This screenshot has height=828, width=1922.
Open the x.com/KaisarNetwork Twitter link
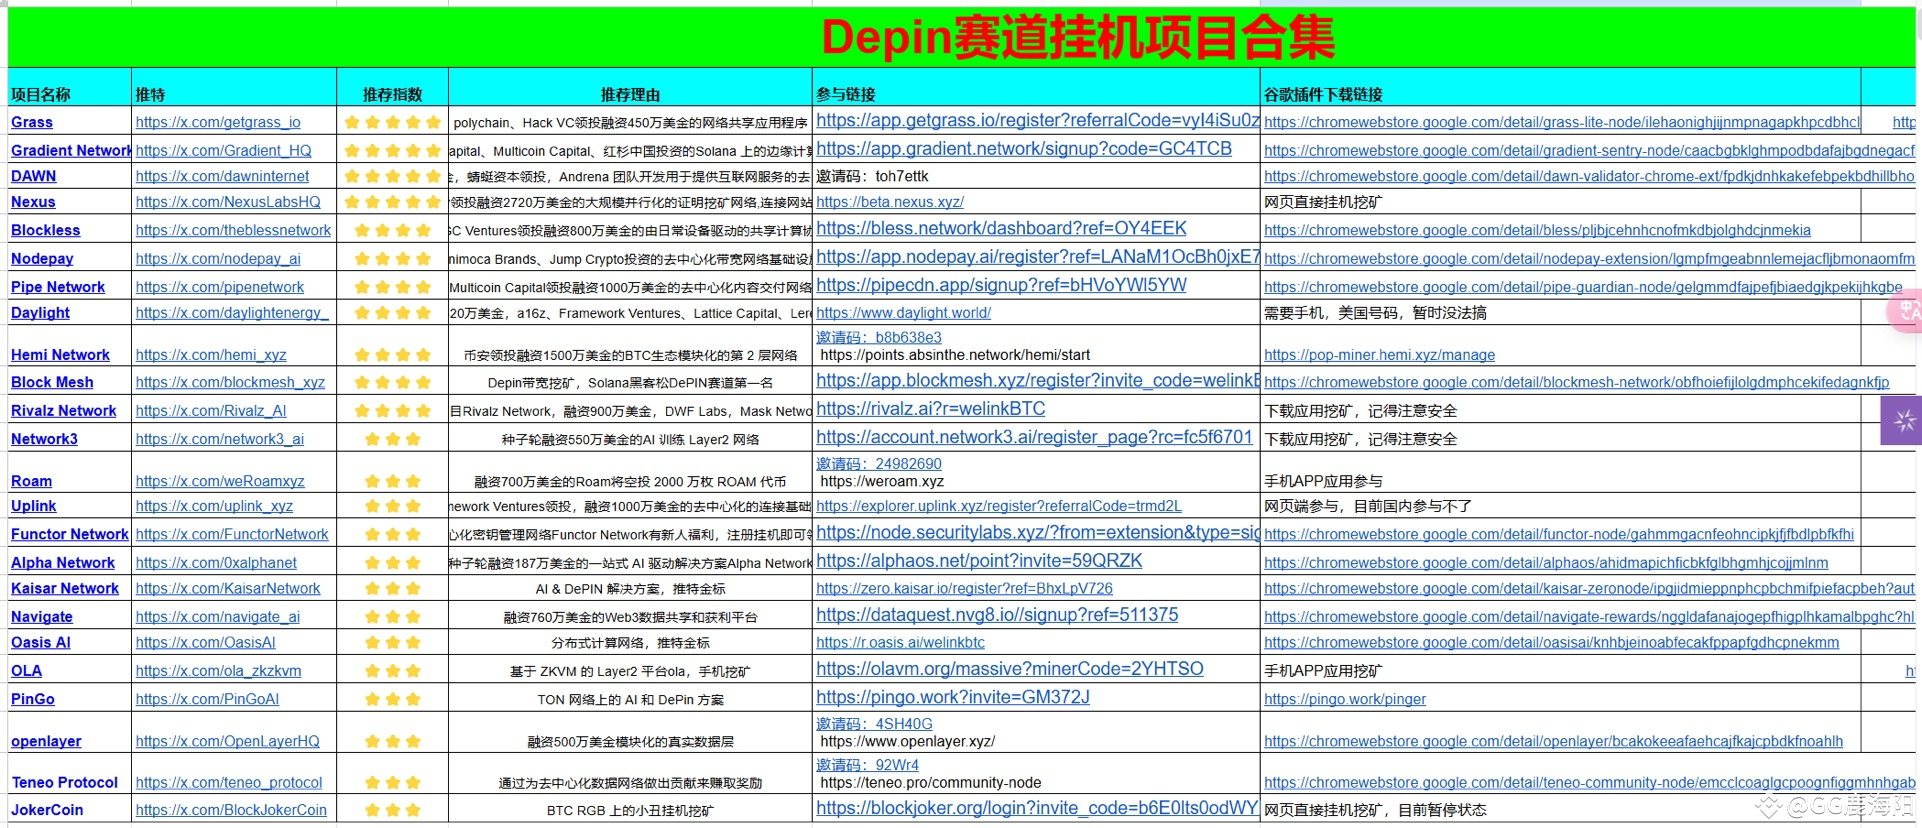pos(229,589)
